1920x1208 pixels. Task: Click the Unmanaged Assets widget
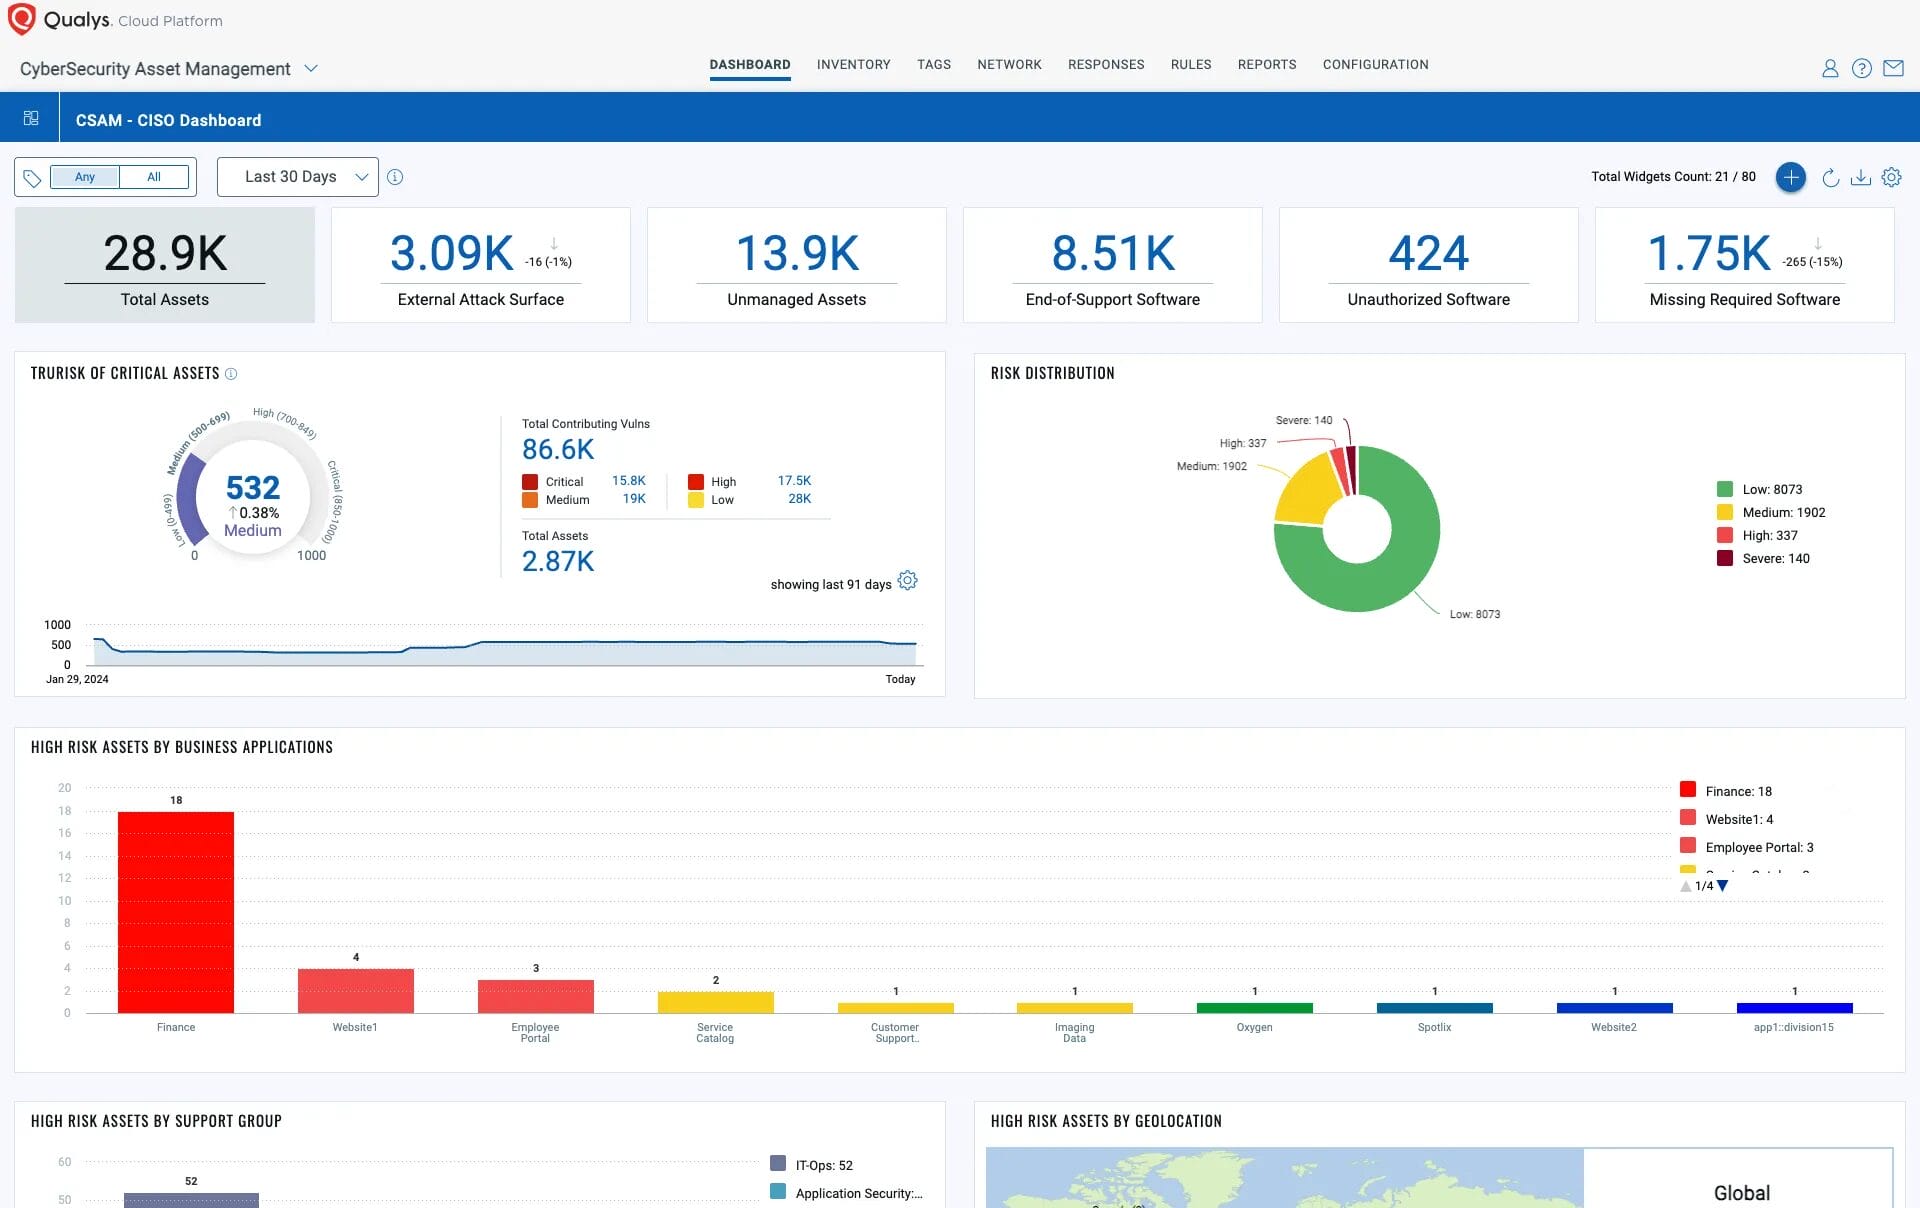click(x=796, y=264)
